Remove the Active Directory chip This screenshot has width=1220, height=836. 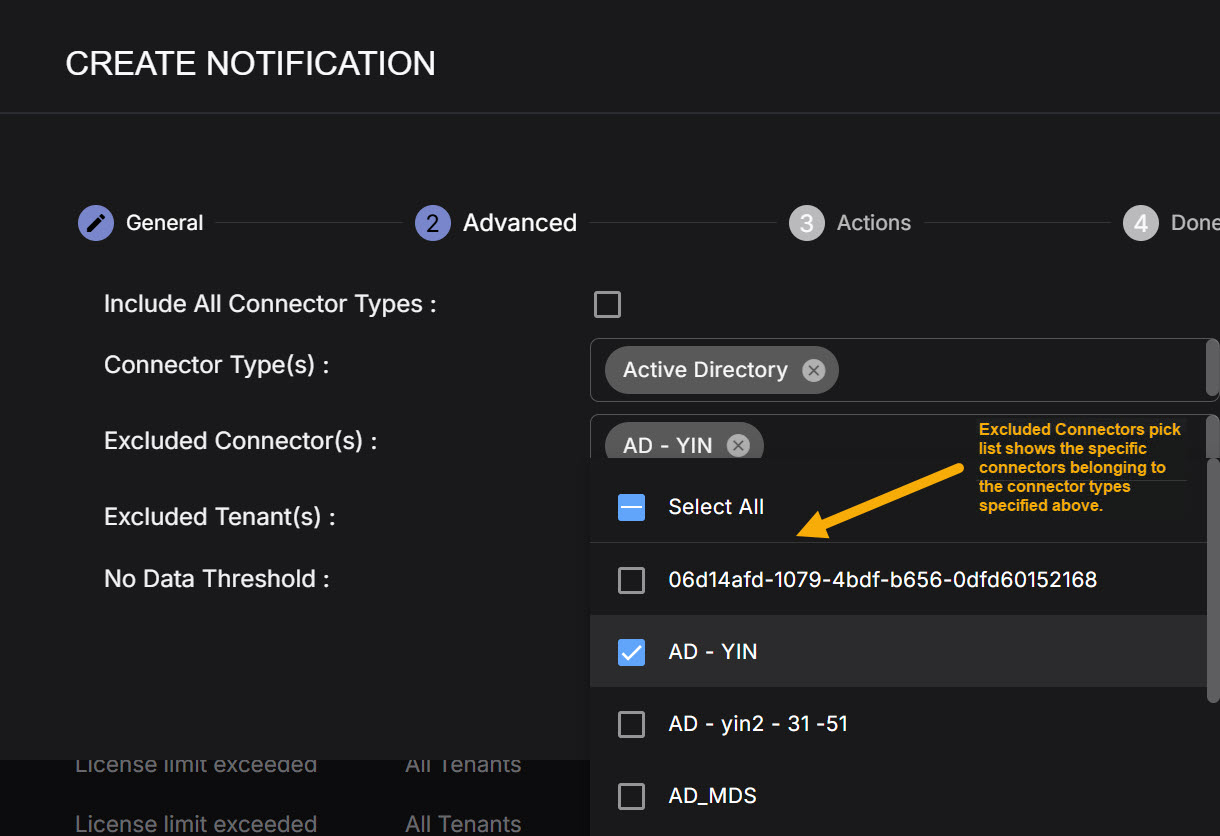[x=814, y=370]
